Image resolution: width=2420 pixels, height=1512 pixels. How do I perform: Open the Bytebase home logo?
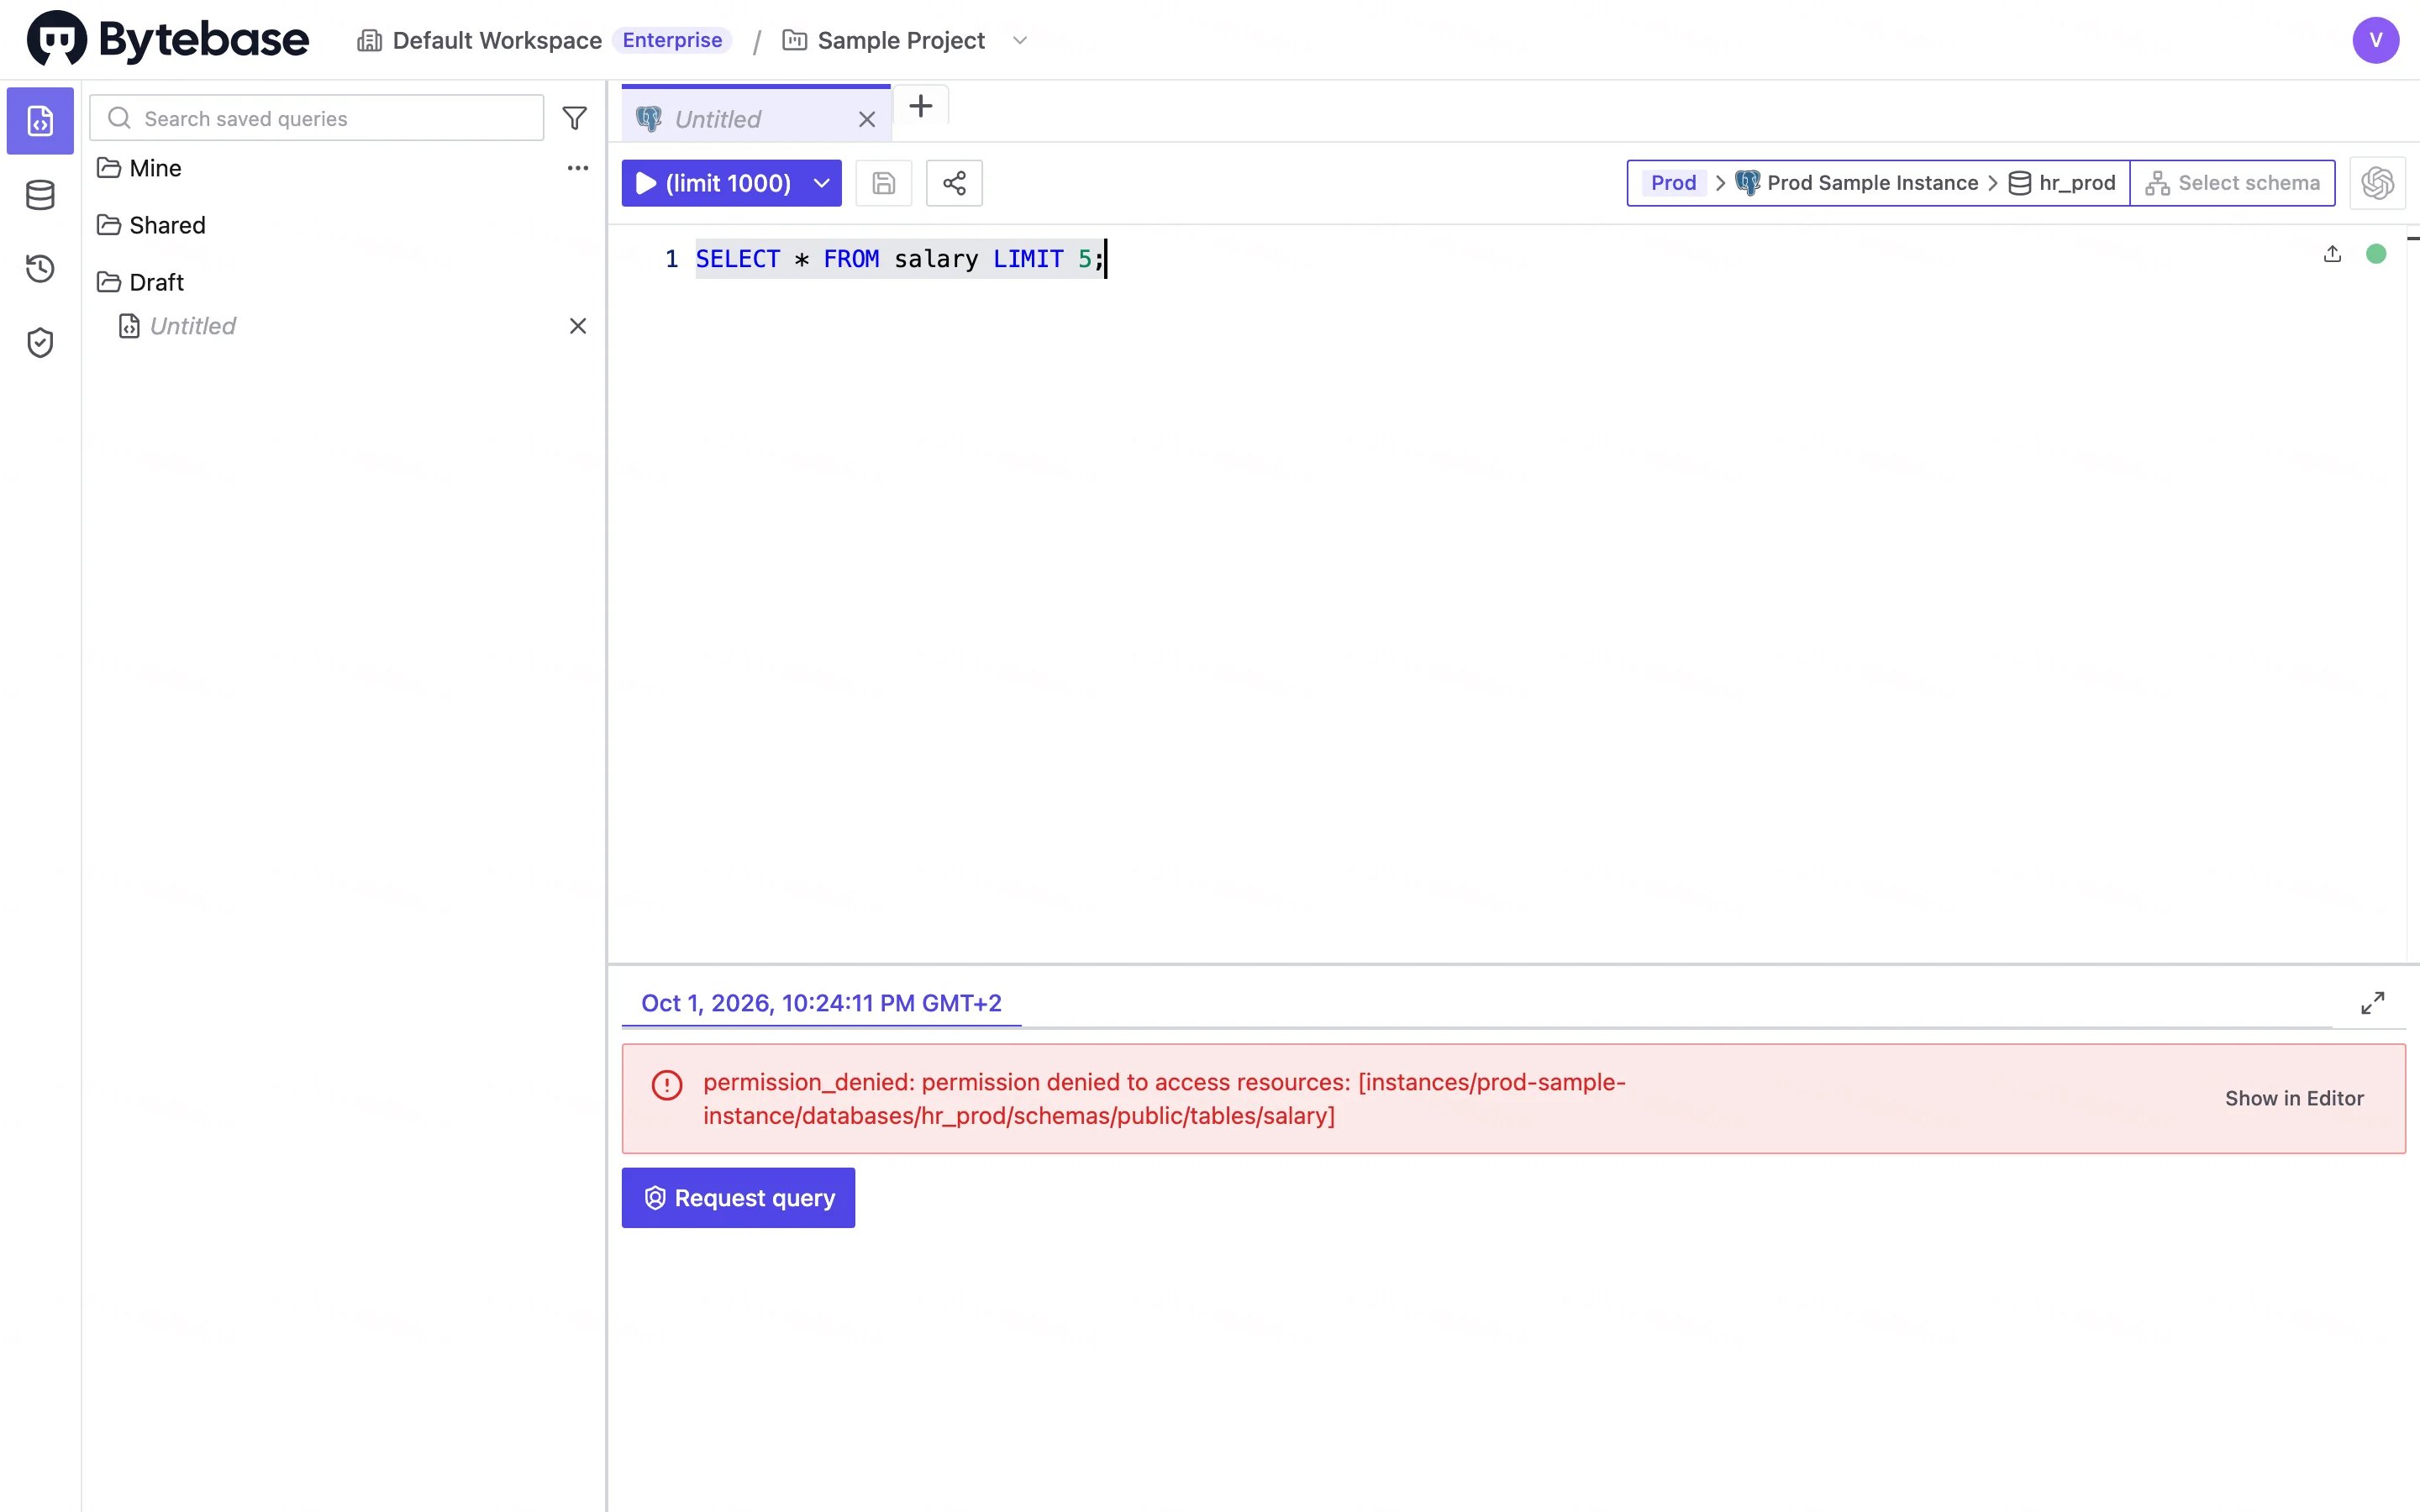coord(168,39)
